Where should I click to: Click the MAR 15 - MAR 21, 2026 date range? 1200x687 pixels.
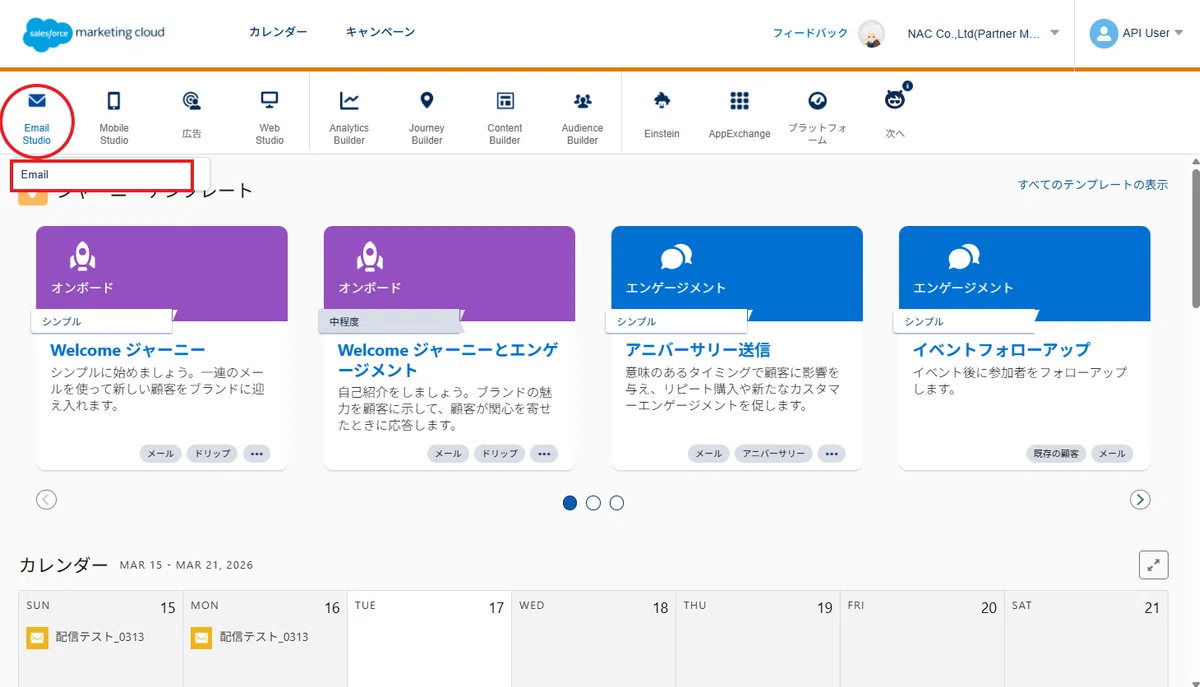(x=186, y=565)
